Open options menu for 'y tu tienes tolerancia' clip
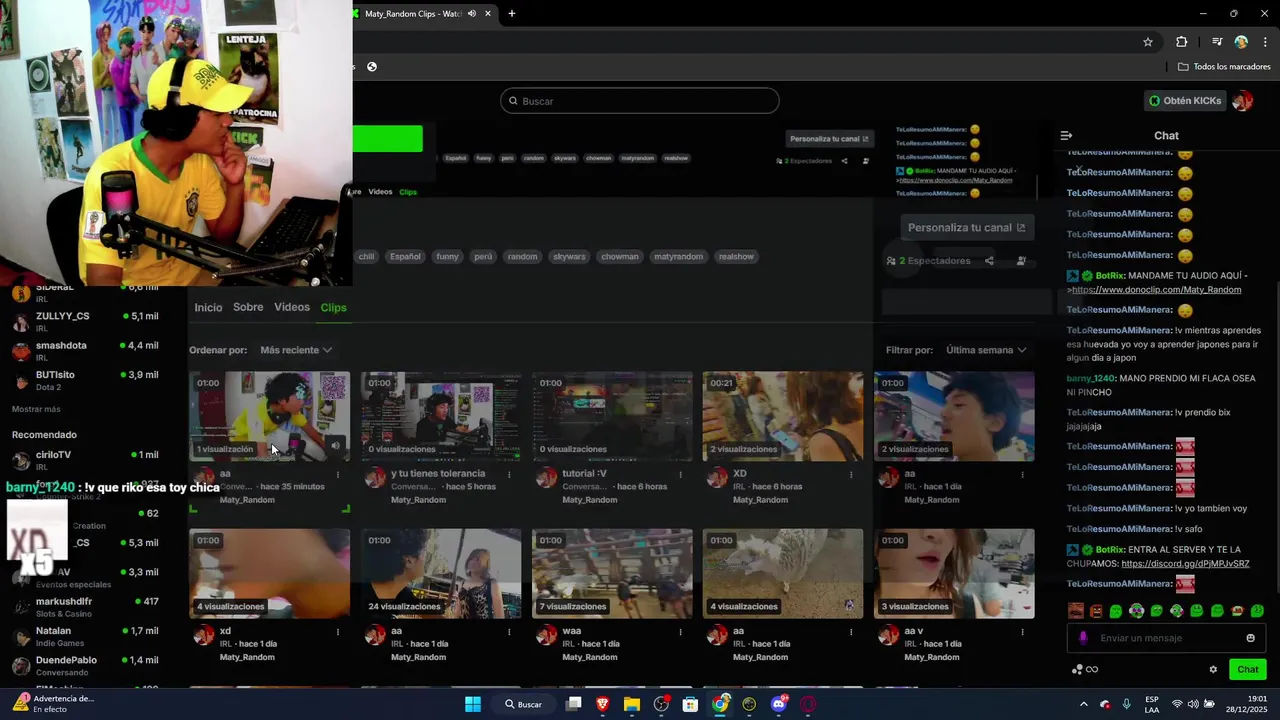The image size is (1280, 720). coord(509,474)
